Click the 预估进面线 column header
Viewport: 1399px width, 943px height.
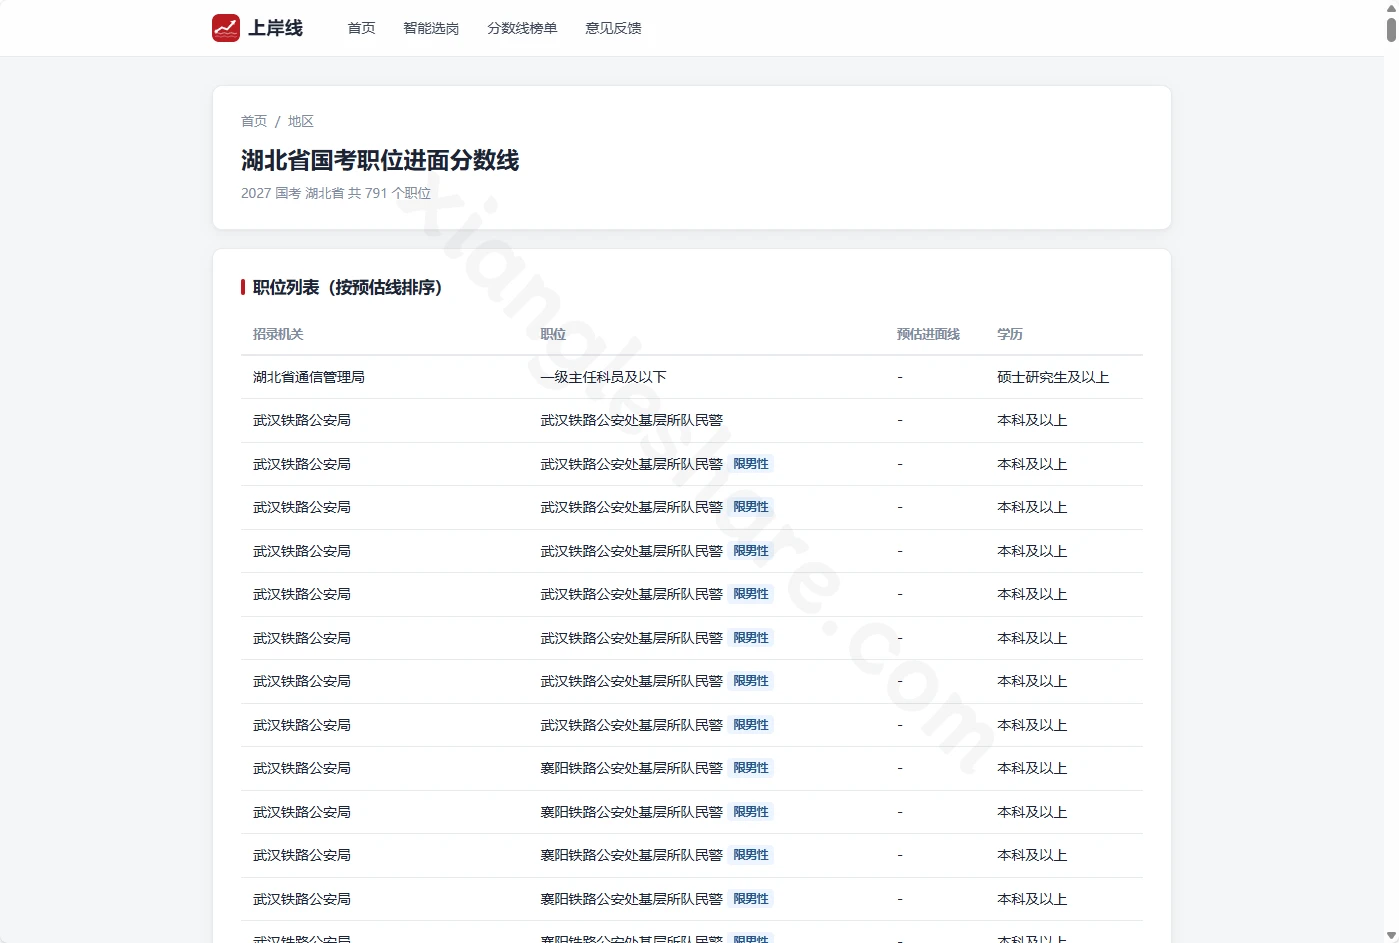(928, 334)
